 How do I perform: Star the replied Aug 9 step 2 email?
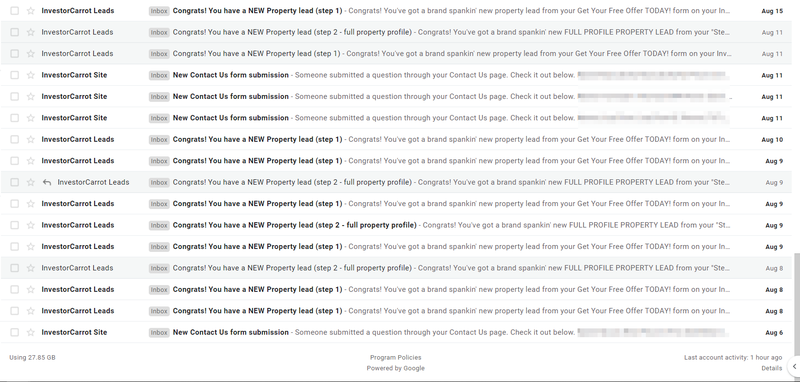(31, 182)
